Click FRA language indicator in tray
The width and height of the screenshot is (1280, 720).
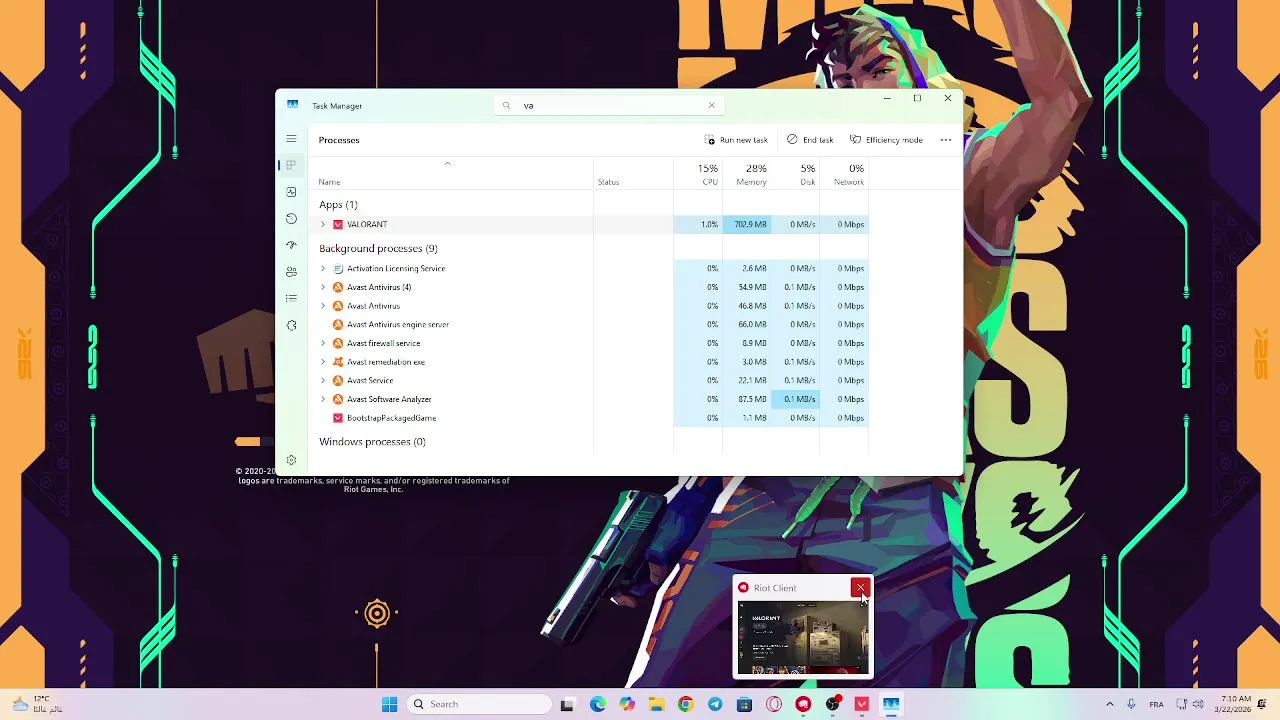pos(1156,704)
